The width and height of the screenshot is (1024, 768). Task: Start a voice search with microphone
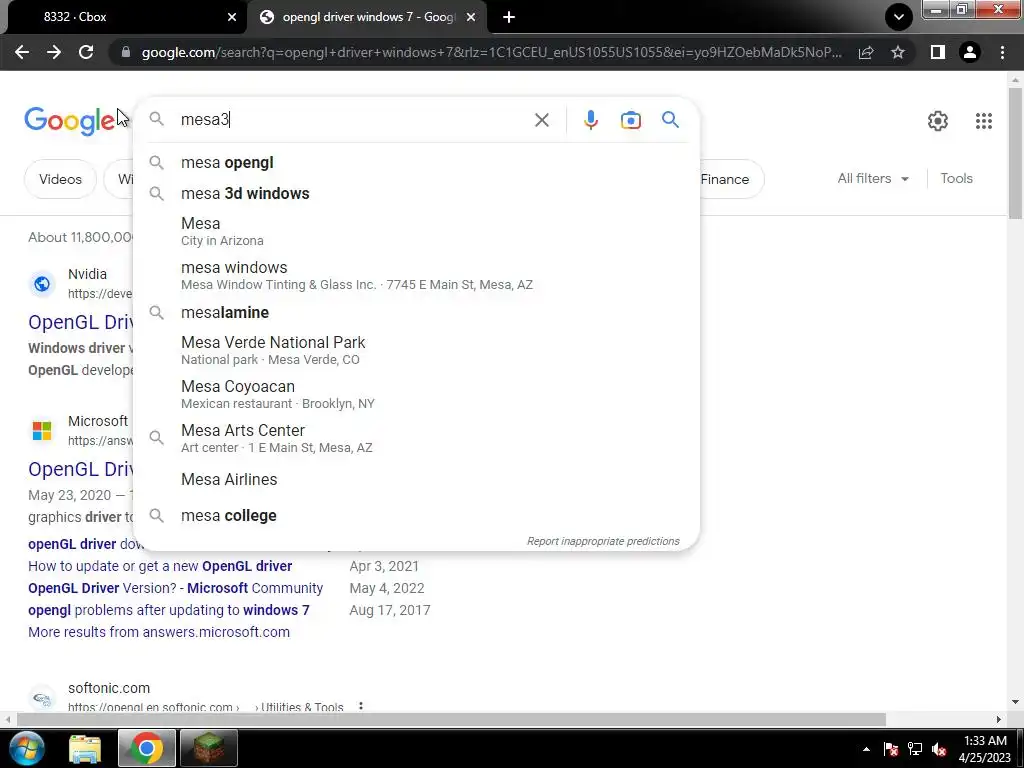[x=590, y=120]
